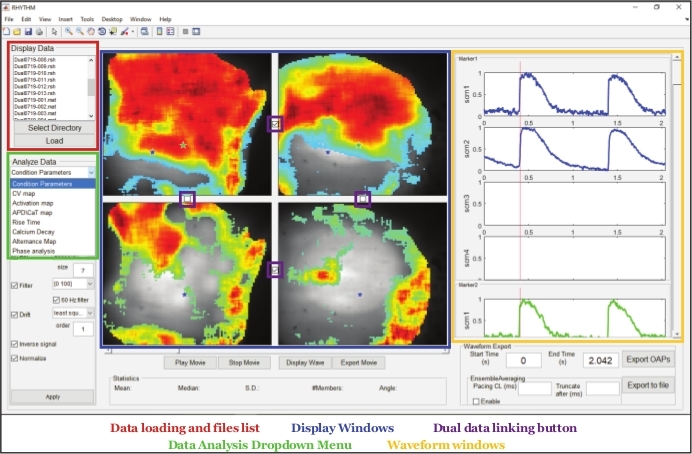Click the file list scrollbar down arrow
The width and height of the screenshot is (692, 454).
tap(91, 116)
